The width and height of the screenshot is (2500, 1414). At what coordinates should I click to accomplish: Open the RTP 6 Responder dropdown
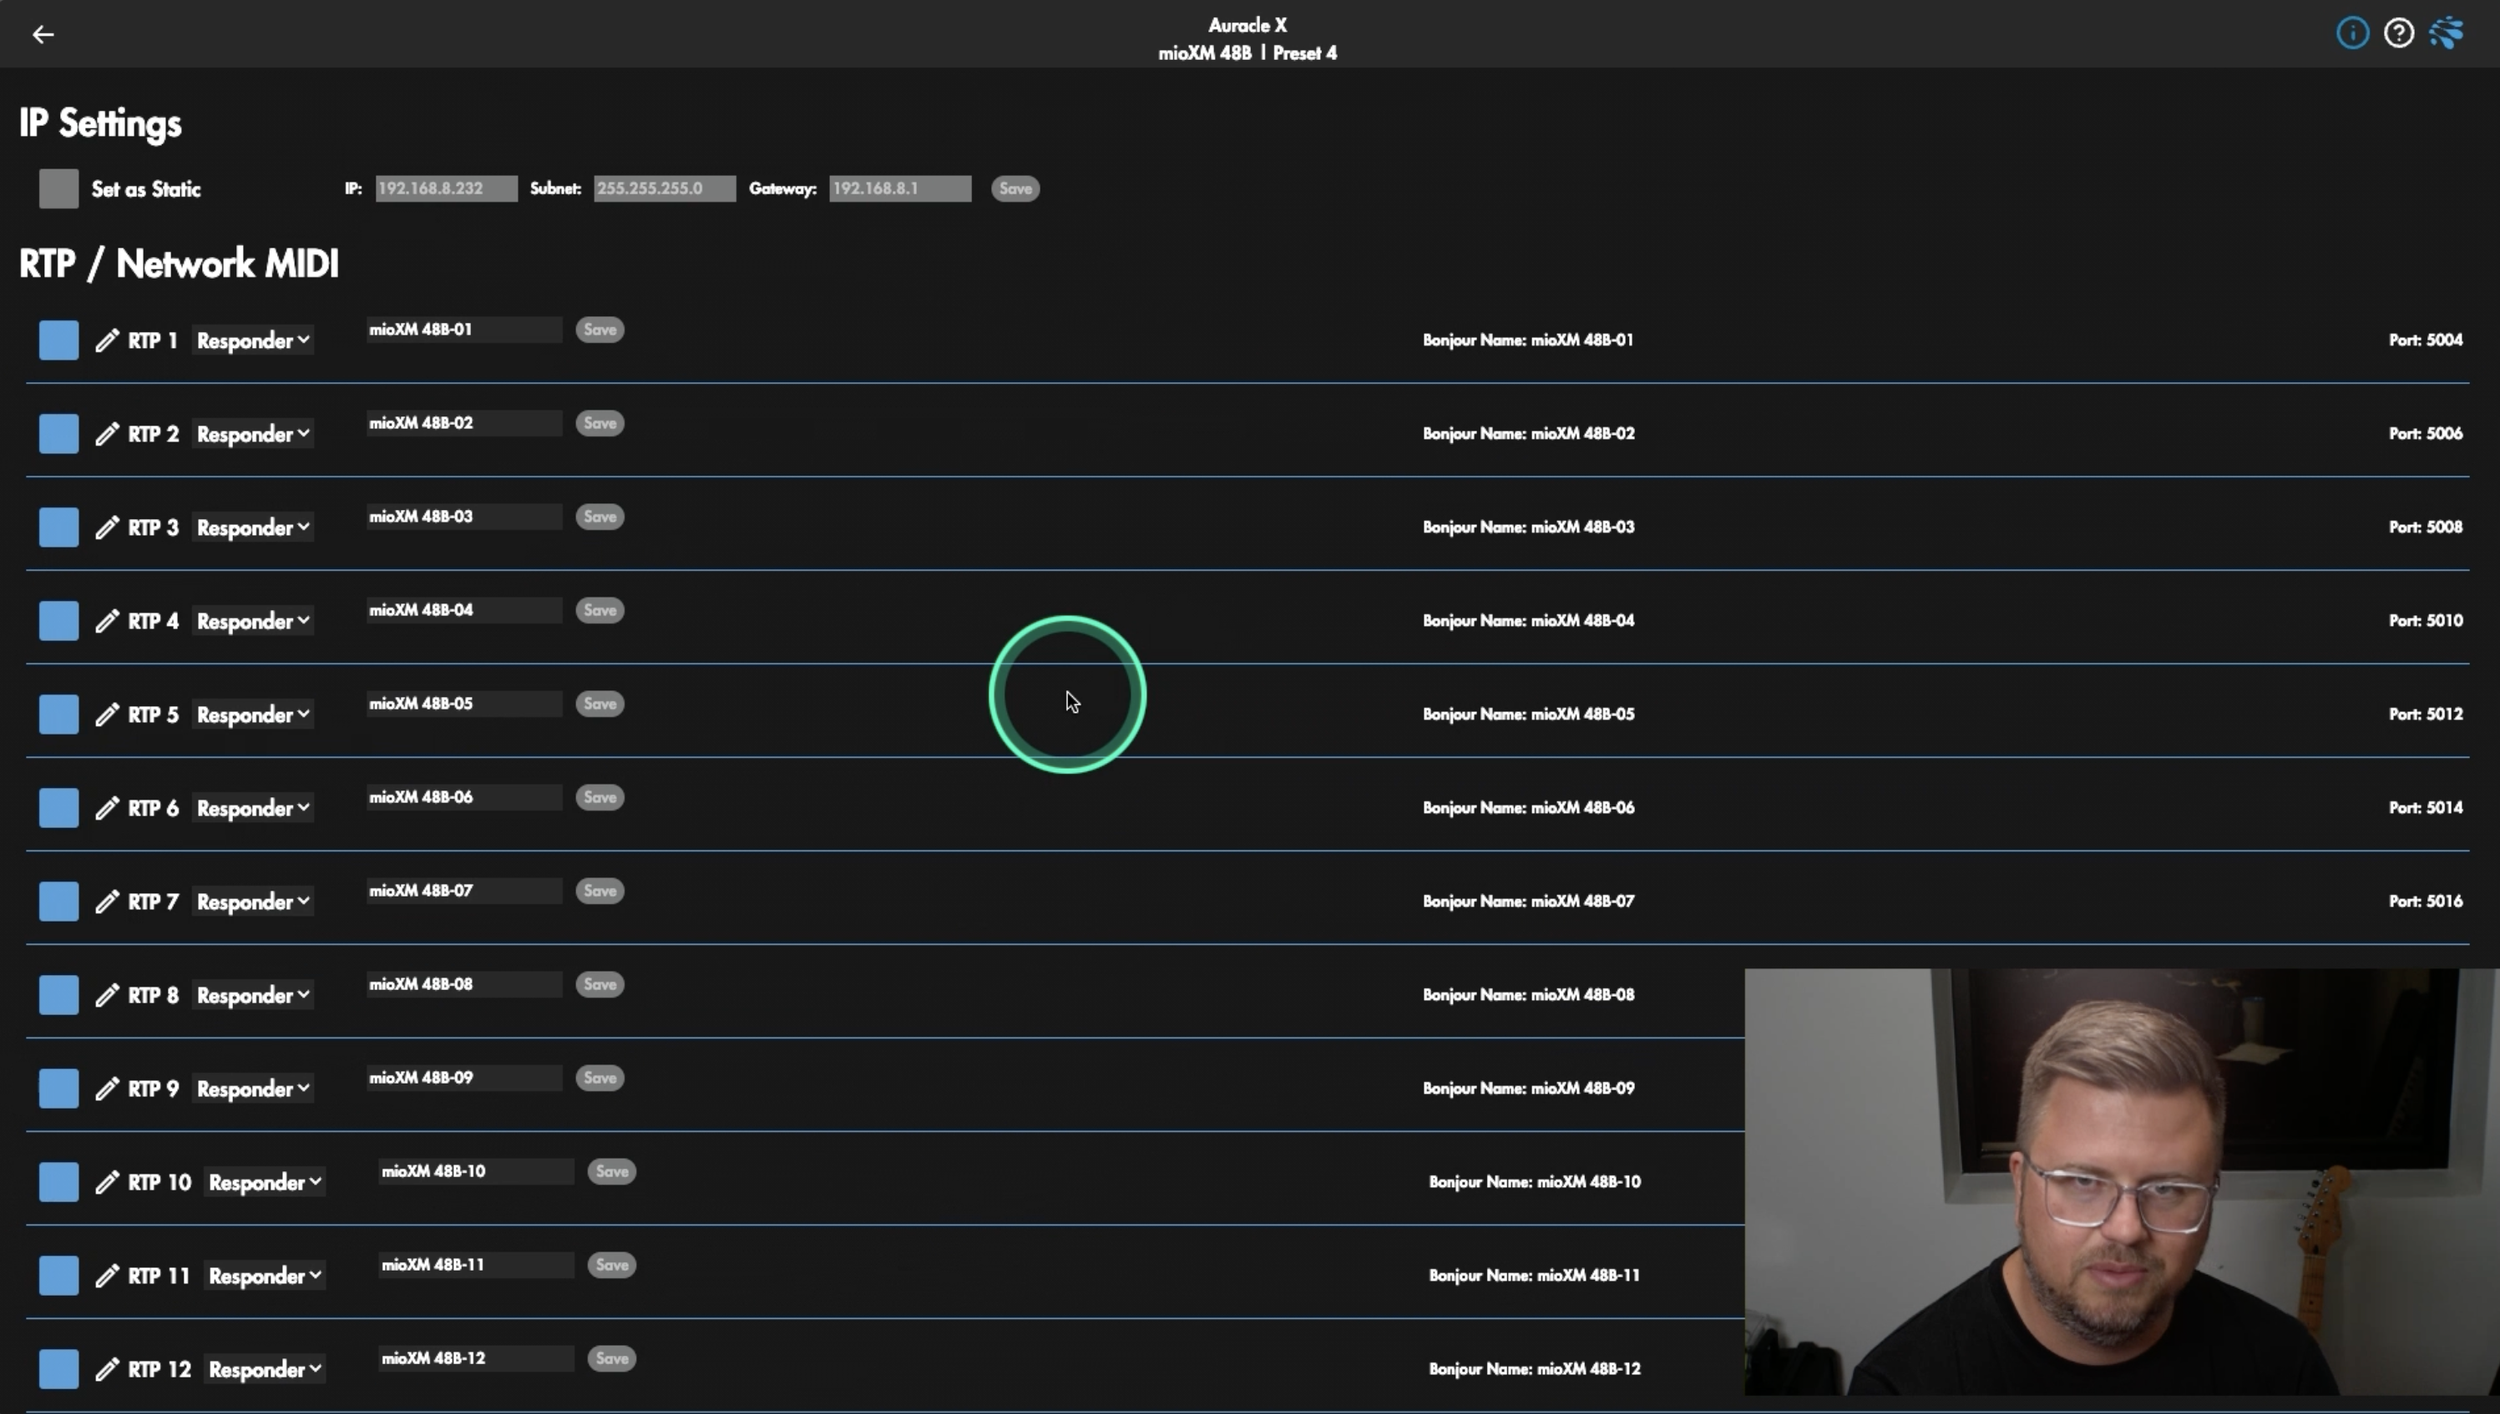coord(253,808)
